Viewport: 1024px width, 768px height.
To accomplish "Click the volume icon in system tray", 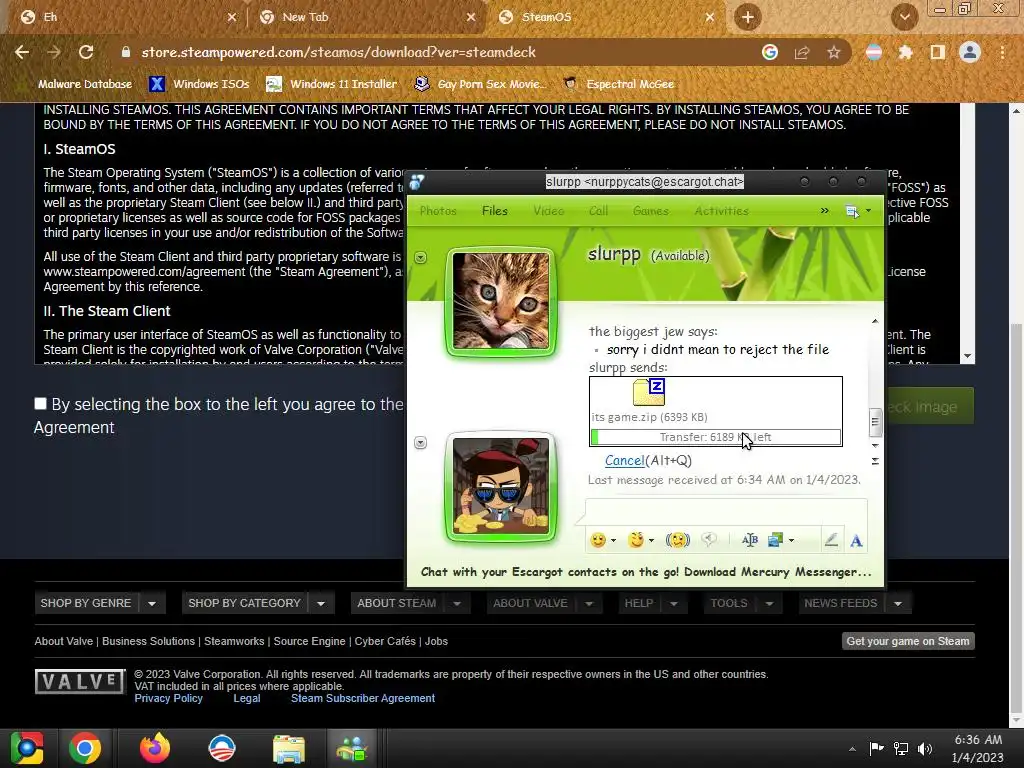I will pyautogui.click(x=925, y=748).
